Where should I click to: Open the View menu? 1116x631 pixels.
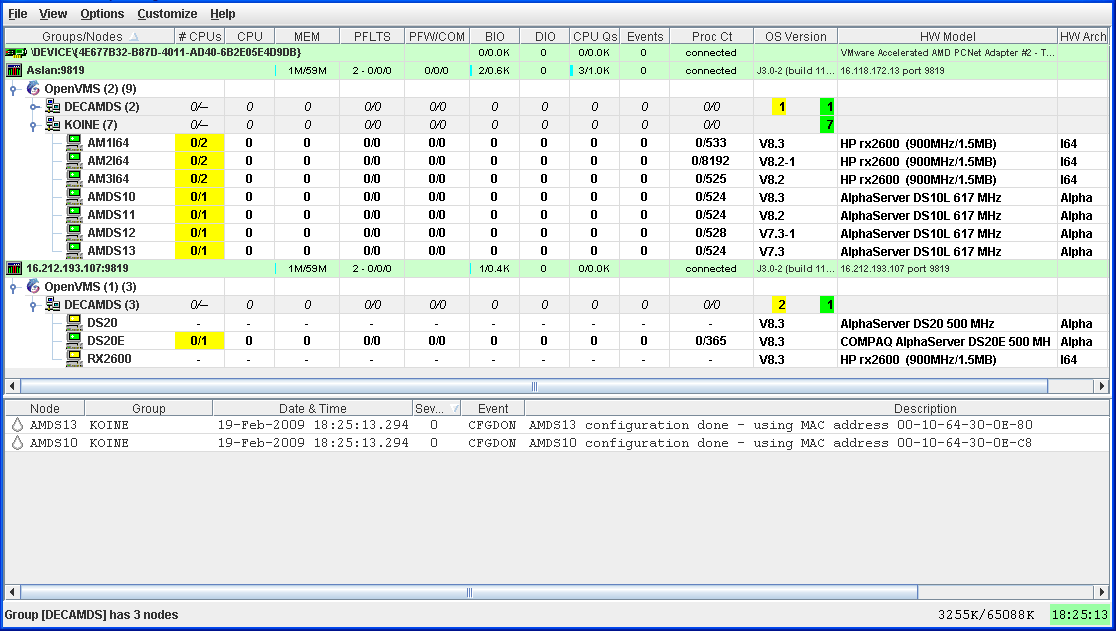[53, 14]
